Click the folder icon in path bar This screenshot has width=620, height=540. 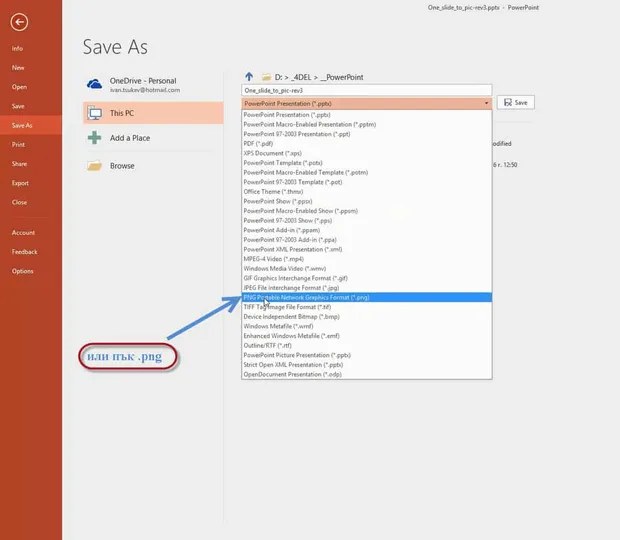click(x=267, y=77)
